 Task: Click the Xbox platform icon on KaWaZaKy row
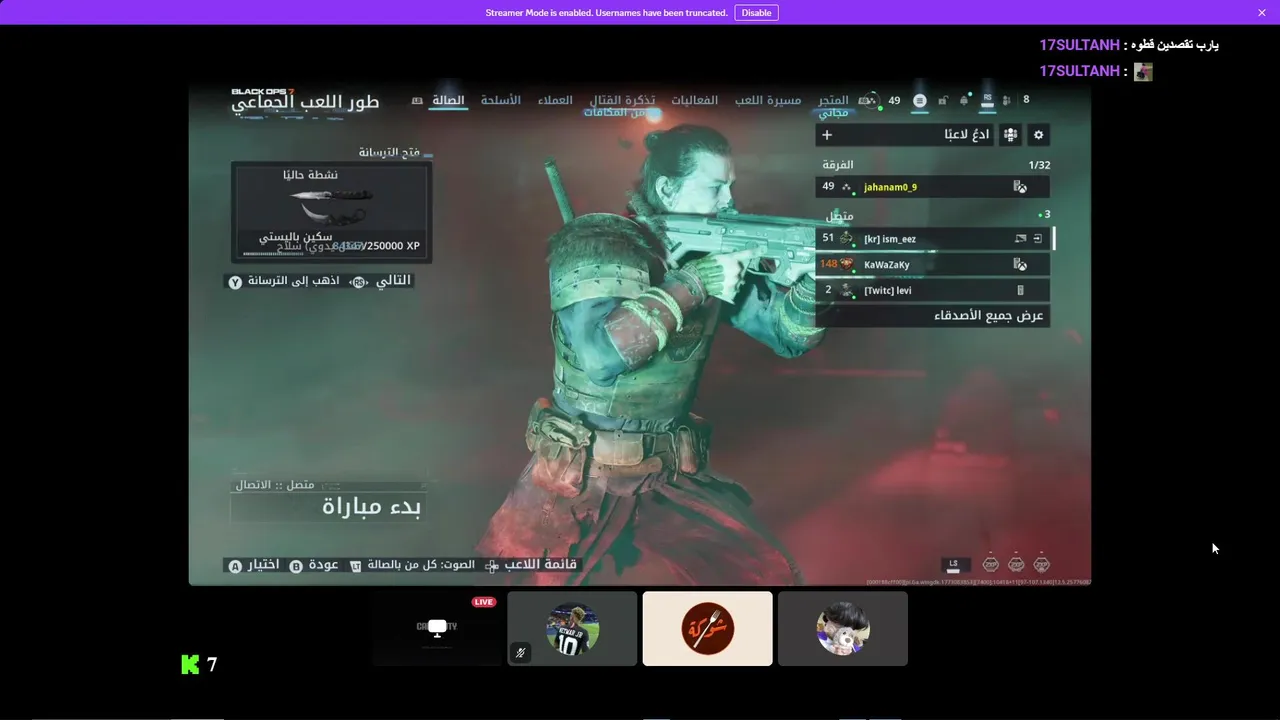pos(1020,265)
